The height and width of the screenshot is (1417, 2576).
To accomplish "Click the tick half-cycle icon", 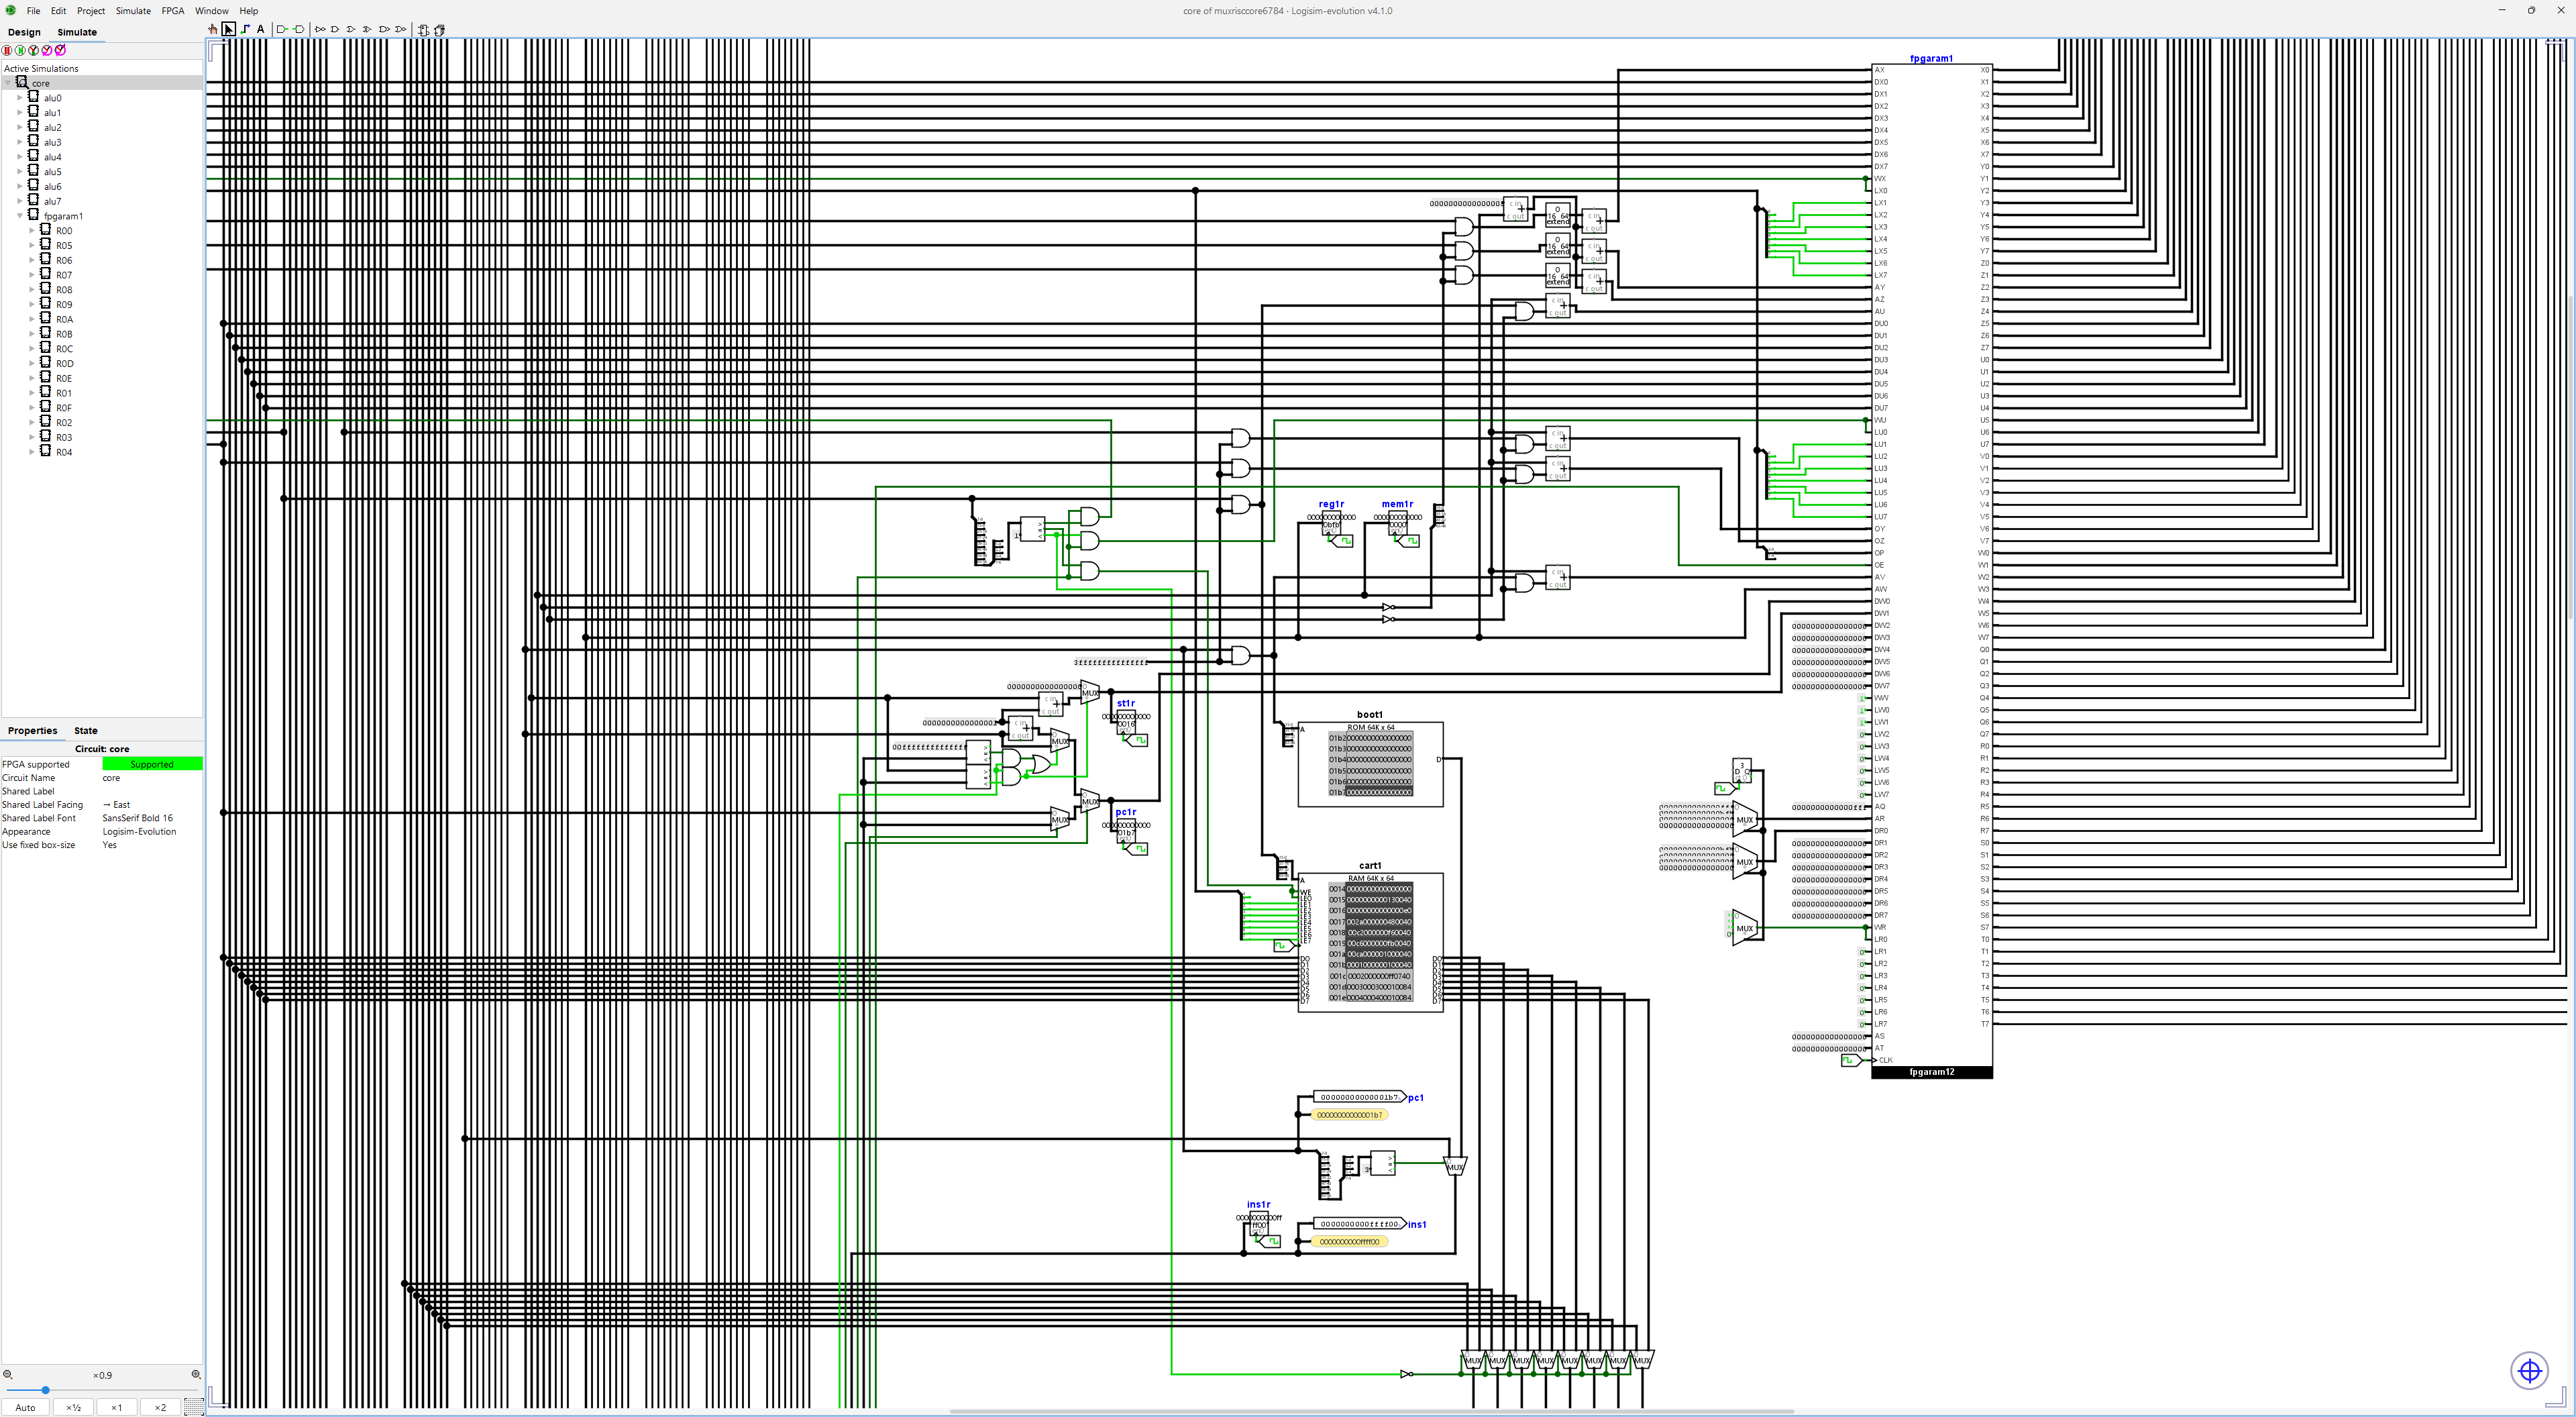I will (47, 50).
